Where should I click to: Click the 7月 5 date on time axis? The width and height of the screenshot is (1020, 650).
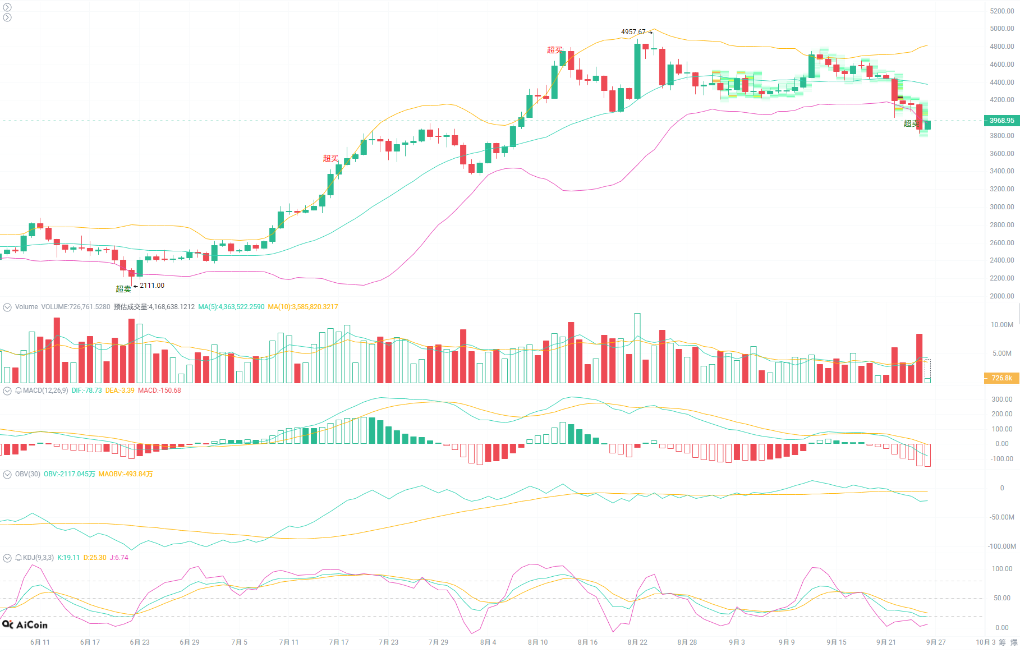(x=239, y=642)
